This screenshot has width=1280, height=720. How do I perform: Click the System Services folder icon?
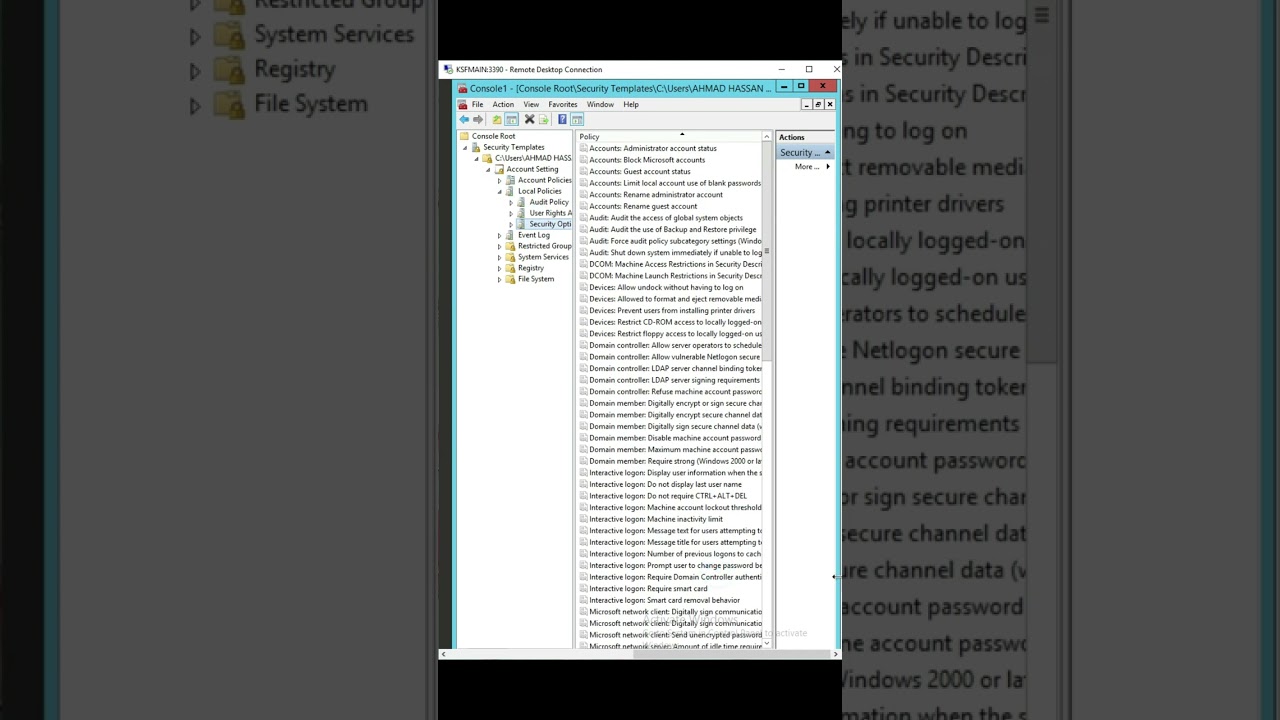click(510, 257)
